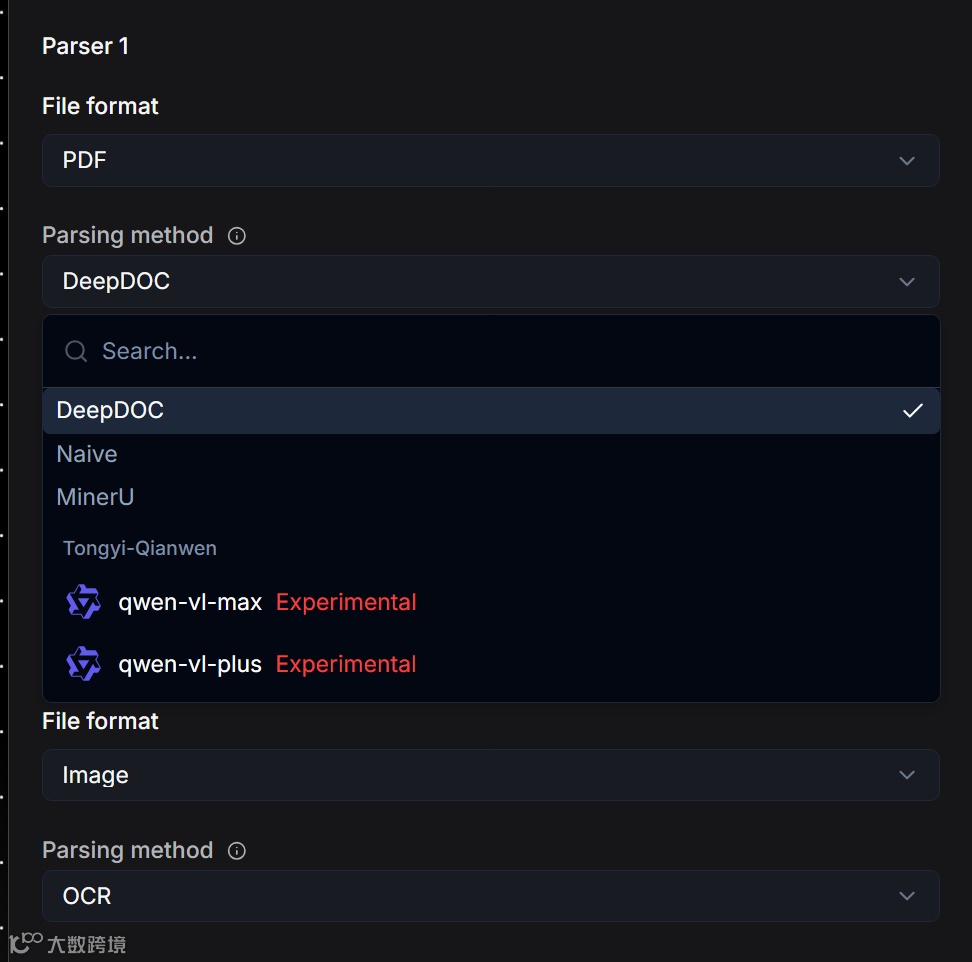
Task: Click the qwen-vl-max model logo icon
Action: pos(84,602)
